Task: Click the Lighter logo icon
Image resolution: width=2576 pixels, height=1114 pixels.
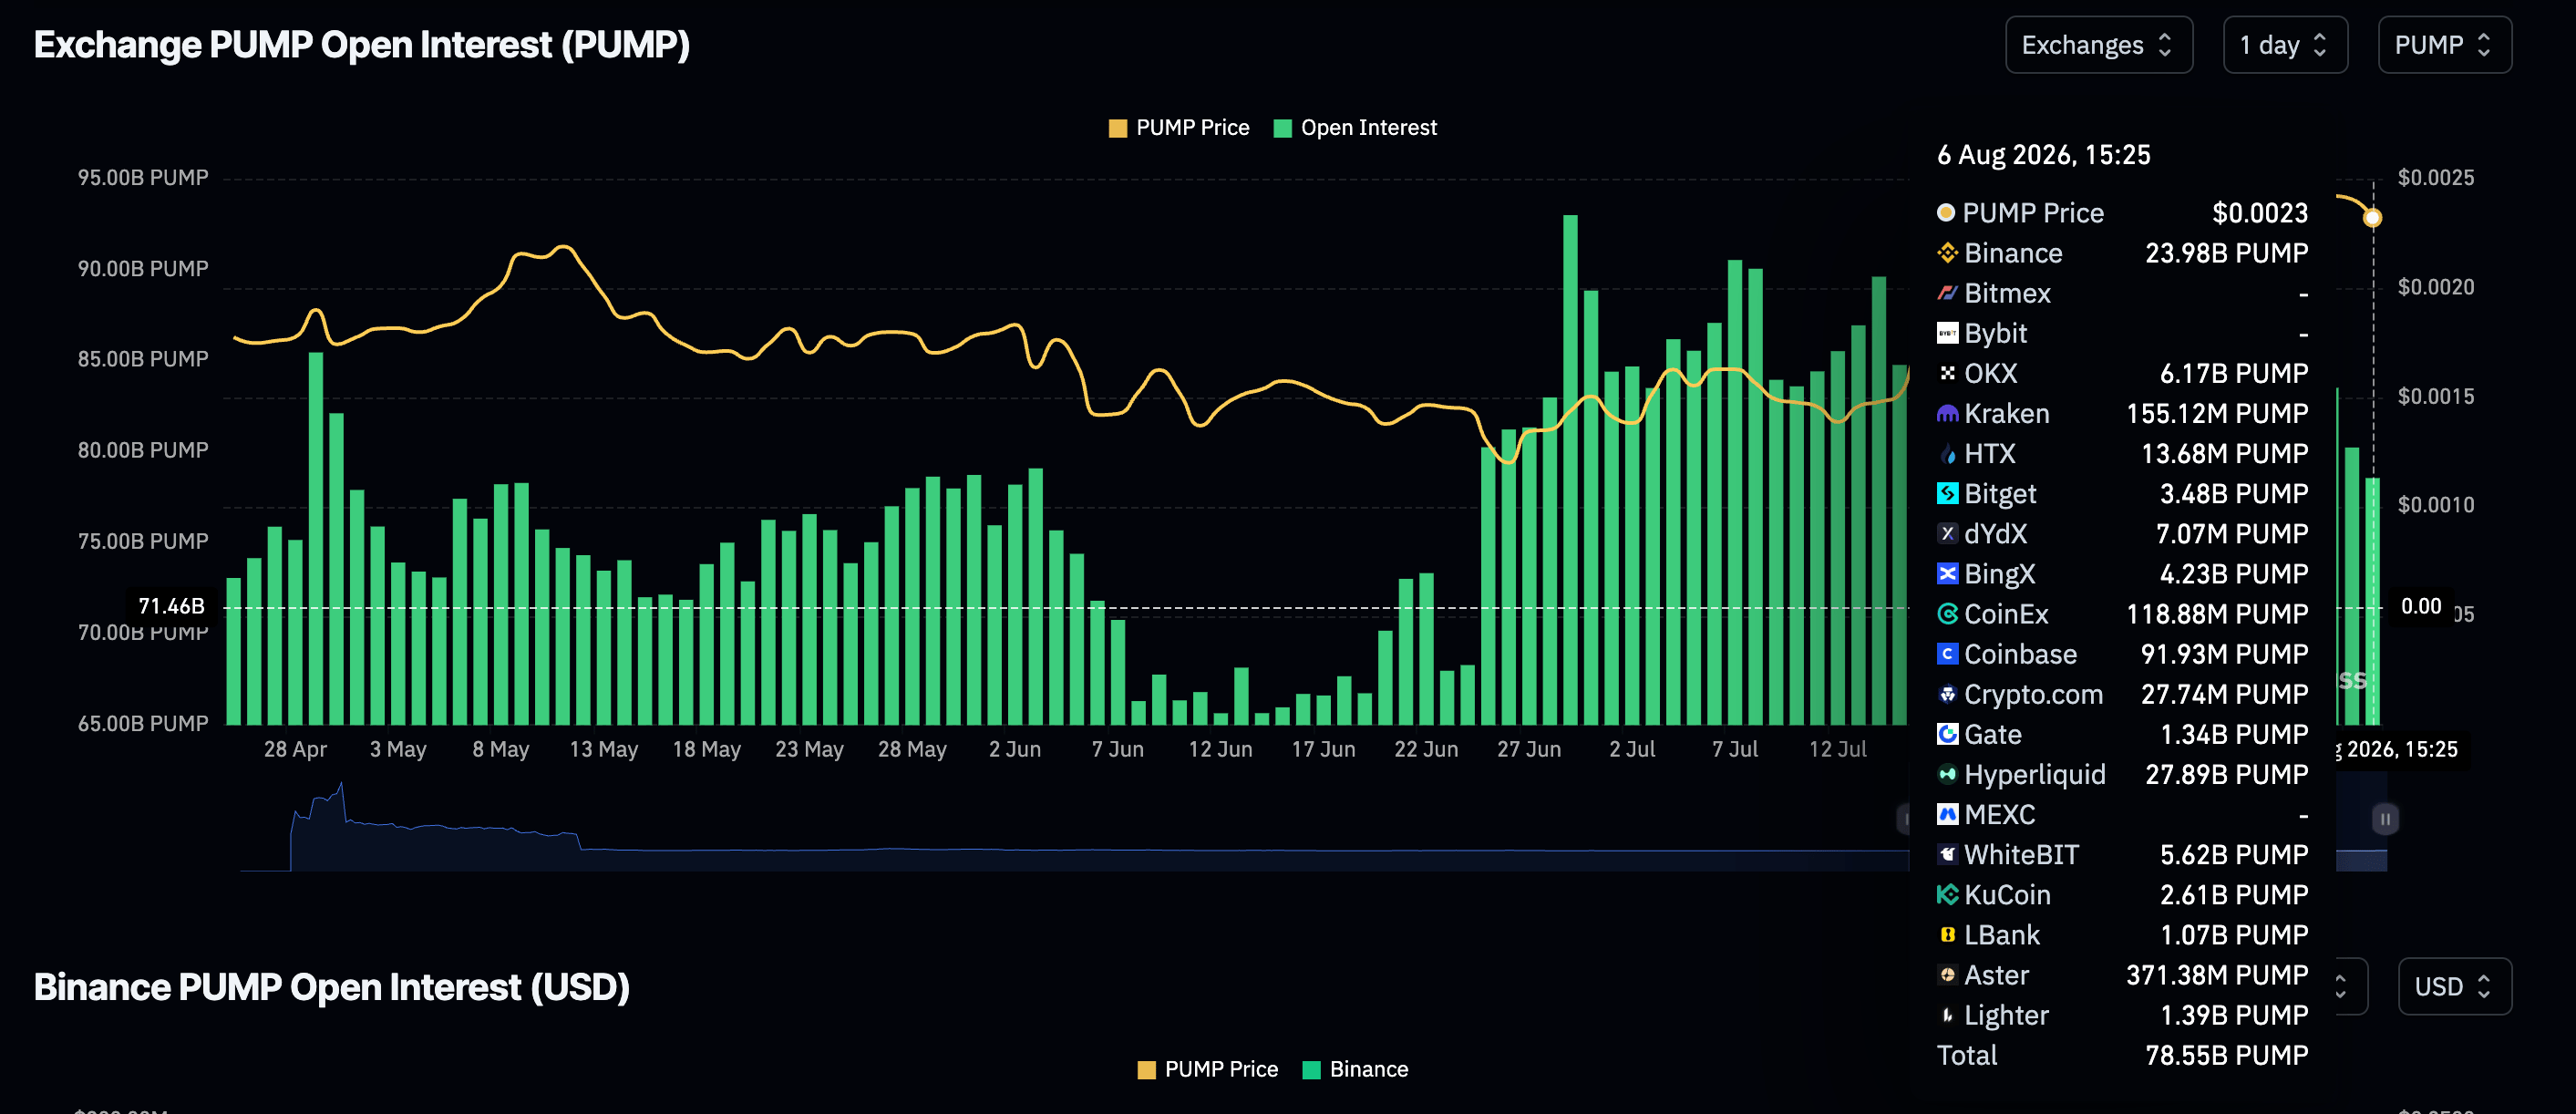Action: (1947, 1015)
